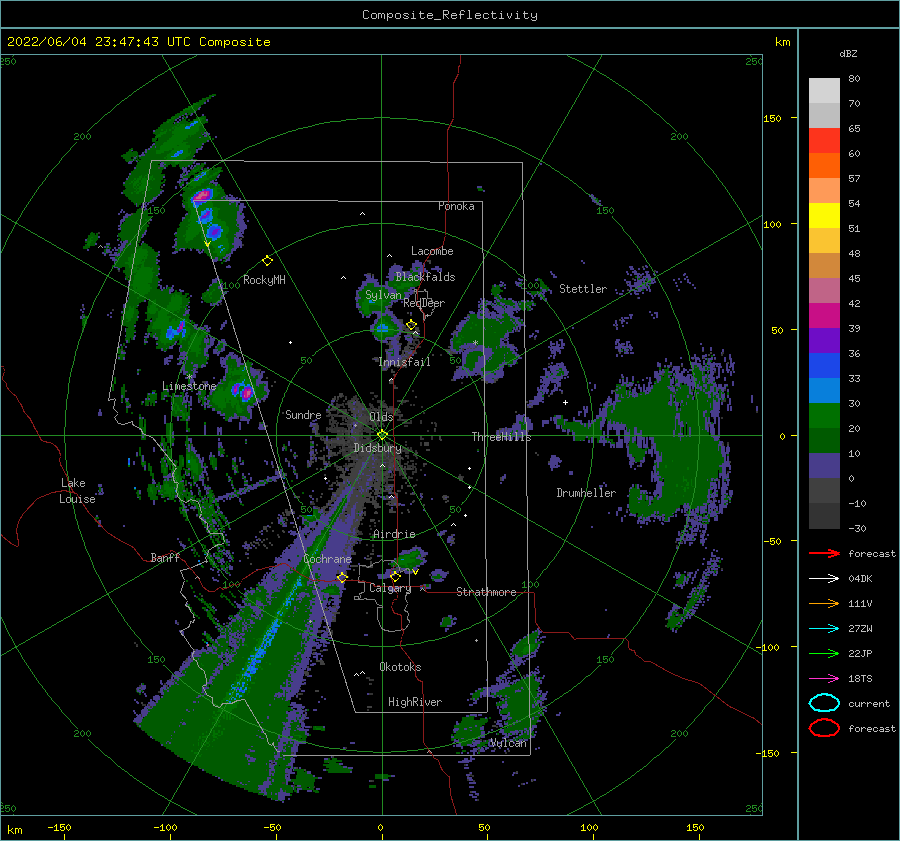Click the 39 dBZ purple color swatch
The height and width of the screenshot is (841, 900).
pyautogui.click(x=824, y=340)
